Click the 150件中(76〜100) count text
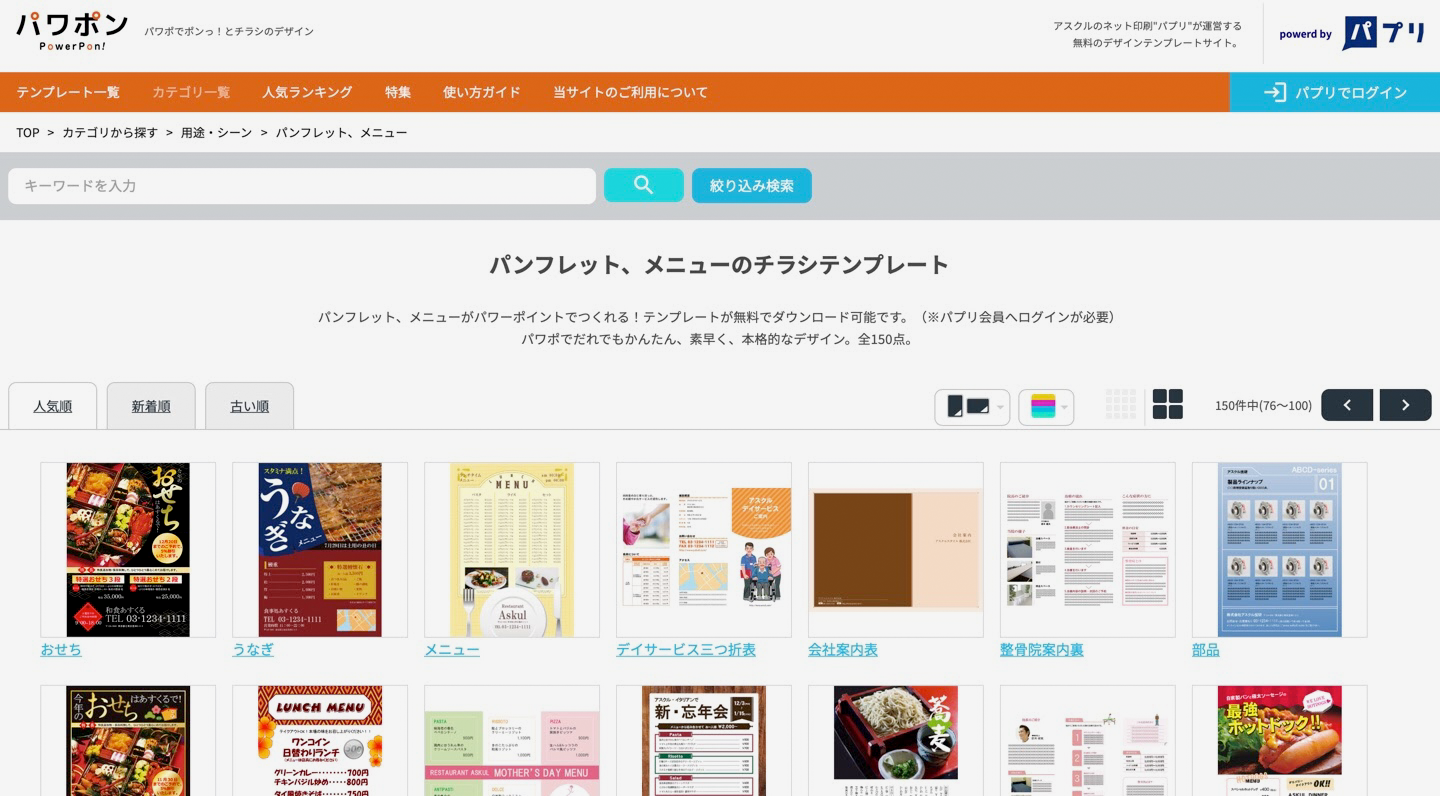 (x=1263, y=405)
